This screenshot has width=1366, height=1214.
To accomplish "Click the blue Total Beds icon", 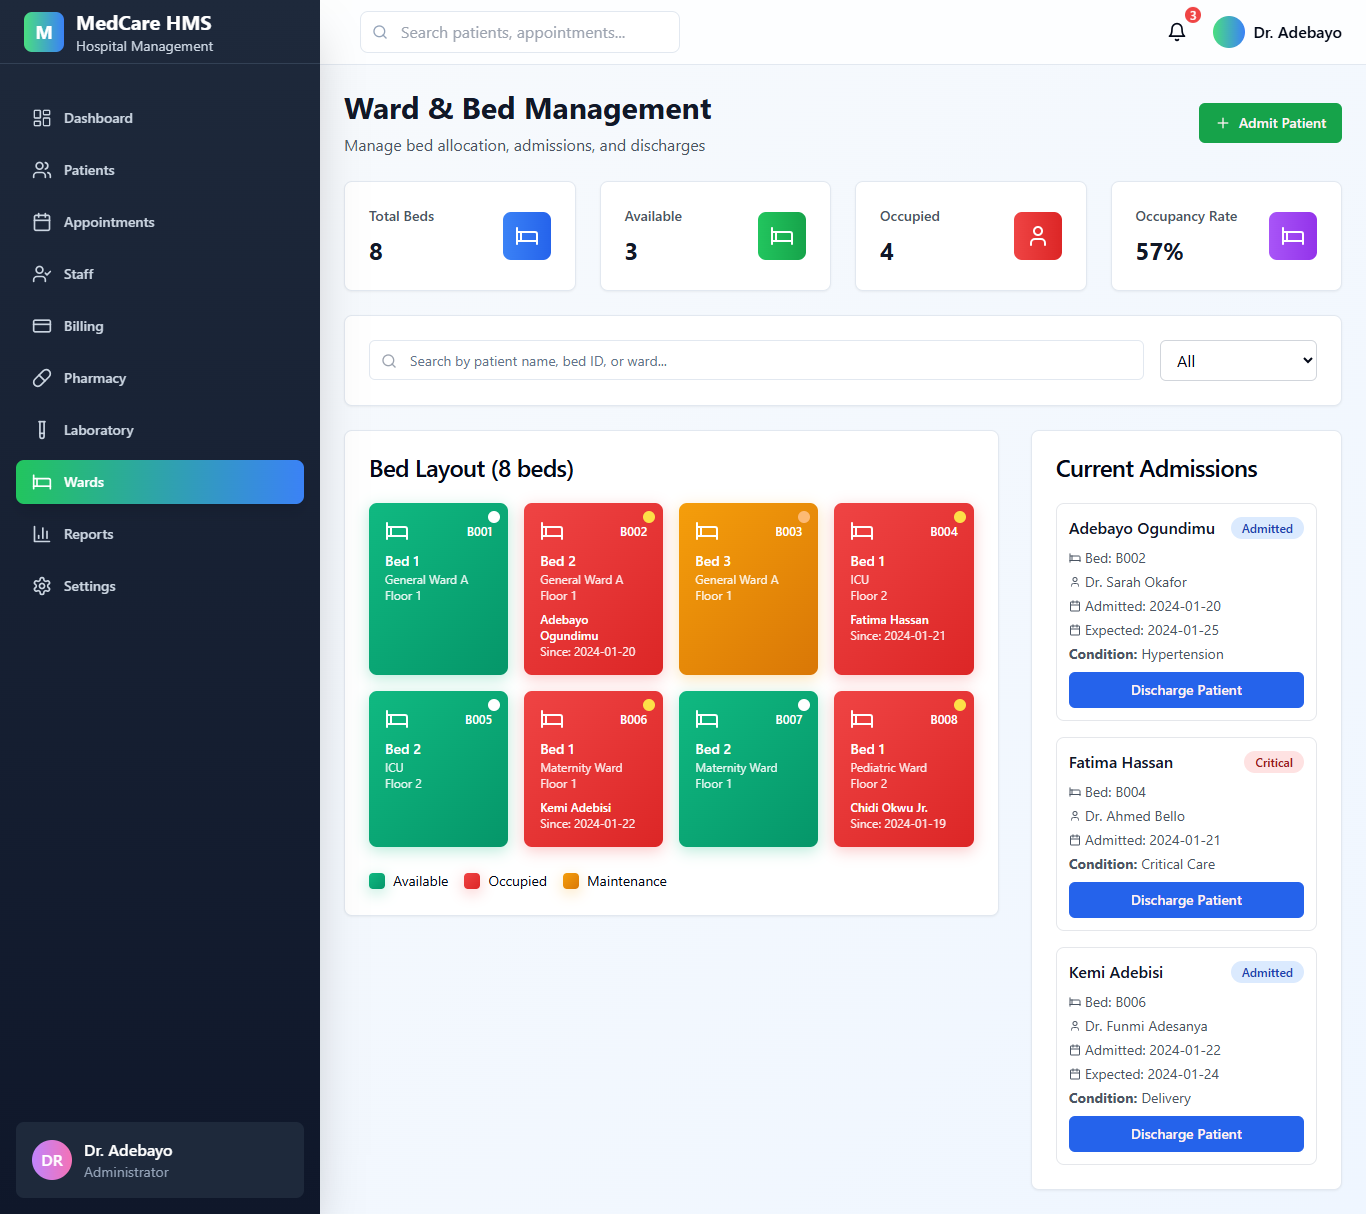I will tap(527, 236).
